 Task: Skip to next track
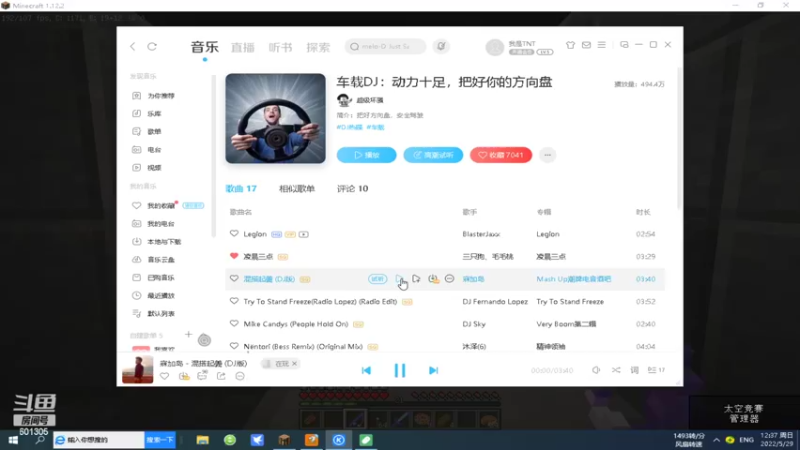point(433,370)
